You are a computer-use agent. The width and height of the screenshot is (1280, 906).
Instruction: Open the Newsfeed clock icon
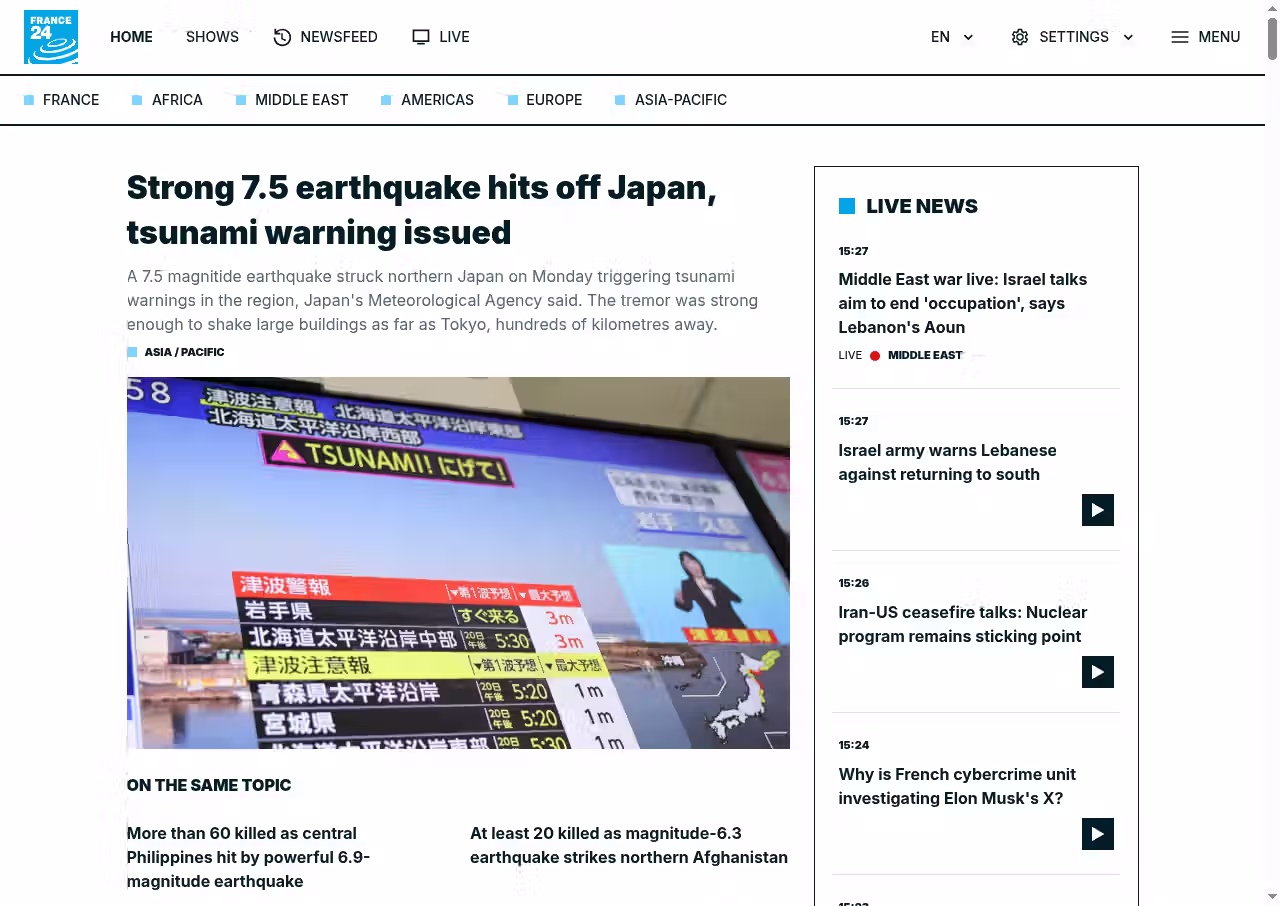point(282,37)
